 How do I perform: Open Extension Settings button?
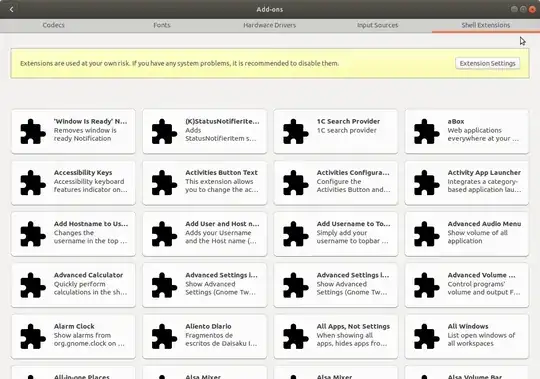[x=487, y=63]
